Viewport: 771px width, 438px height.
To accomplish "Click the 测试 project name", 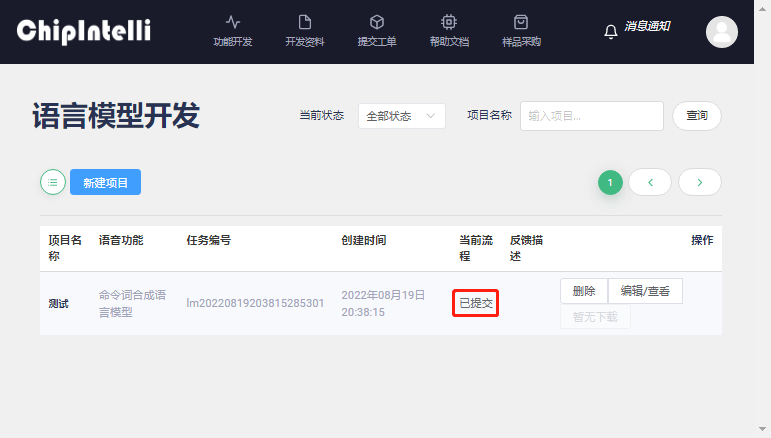I will click(x=59, y=303).
